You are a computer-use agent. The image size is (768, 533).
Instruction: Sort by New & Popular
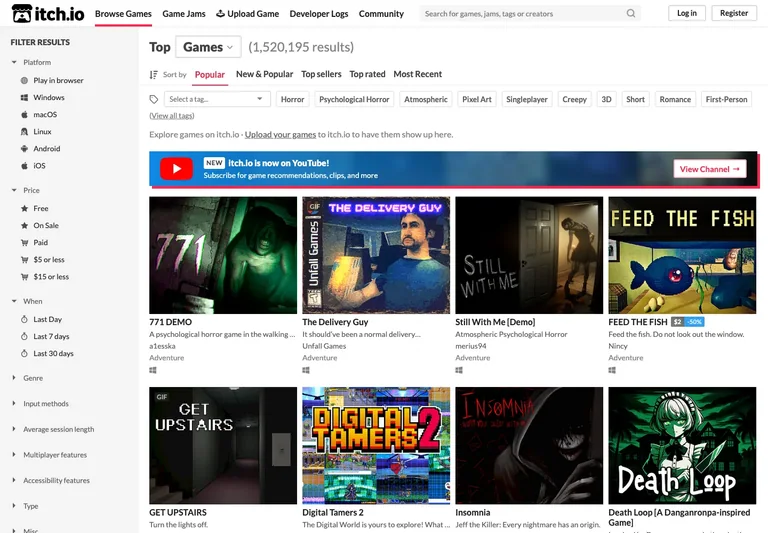point(264,74)
